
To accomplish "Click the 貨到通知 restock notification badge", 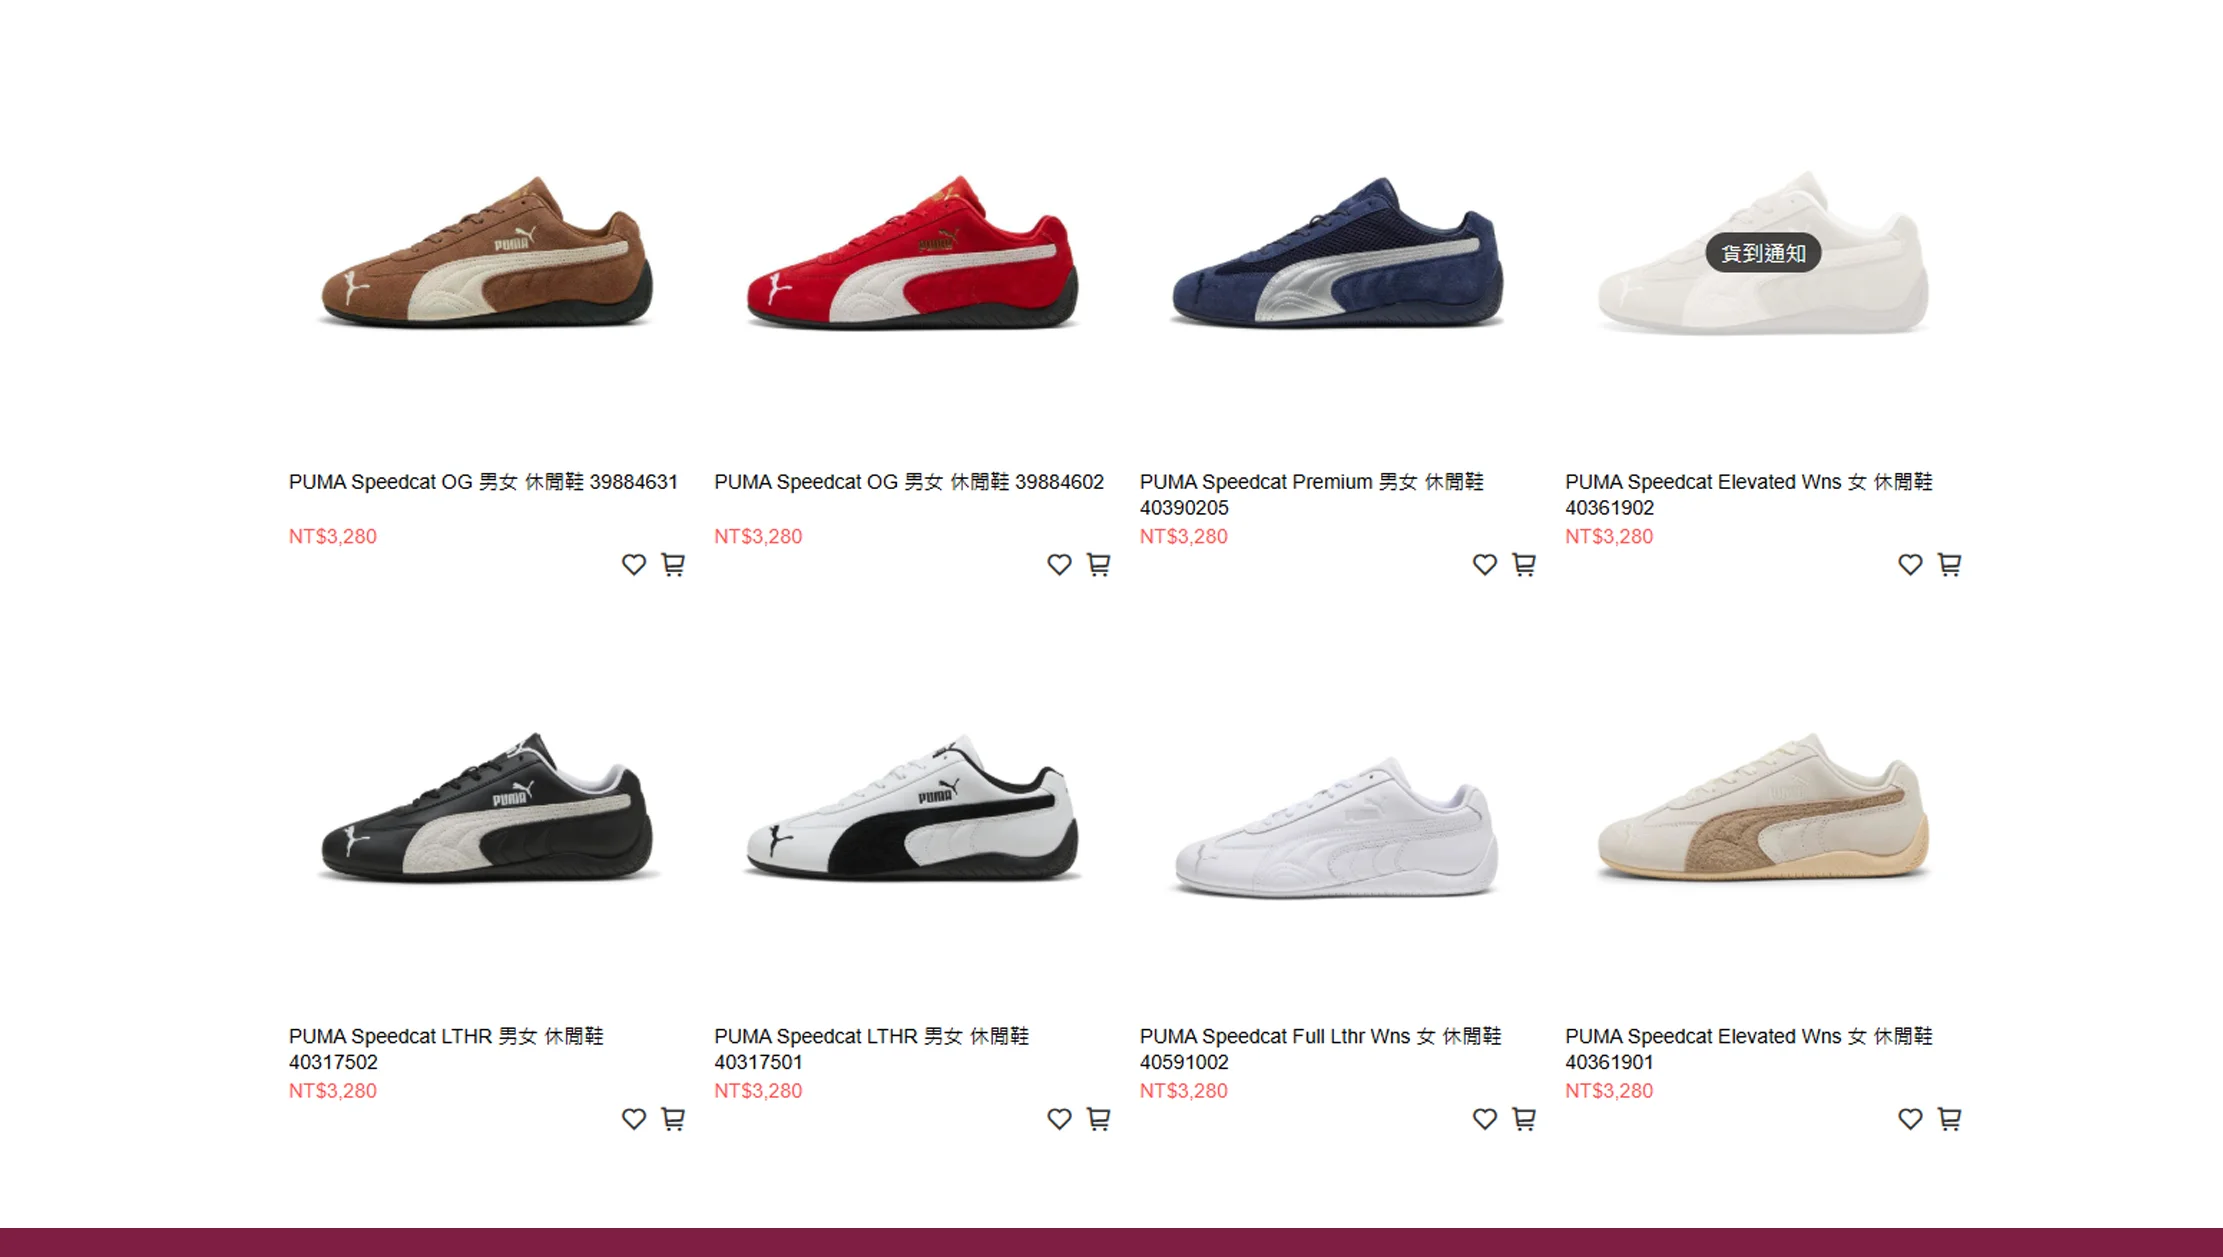I will (1763, 253).
